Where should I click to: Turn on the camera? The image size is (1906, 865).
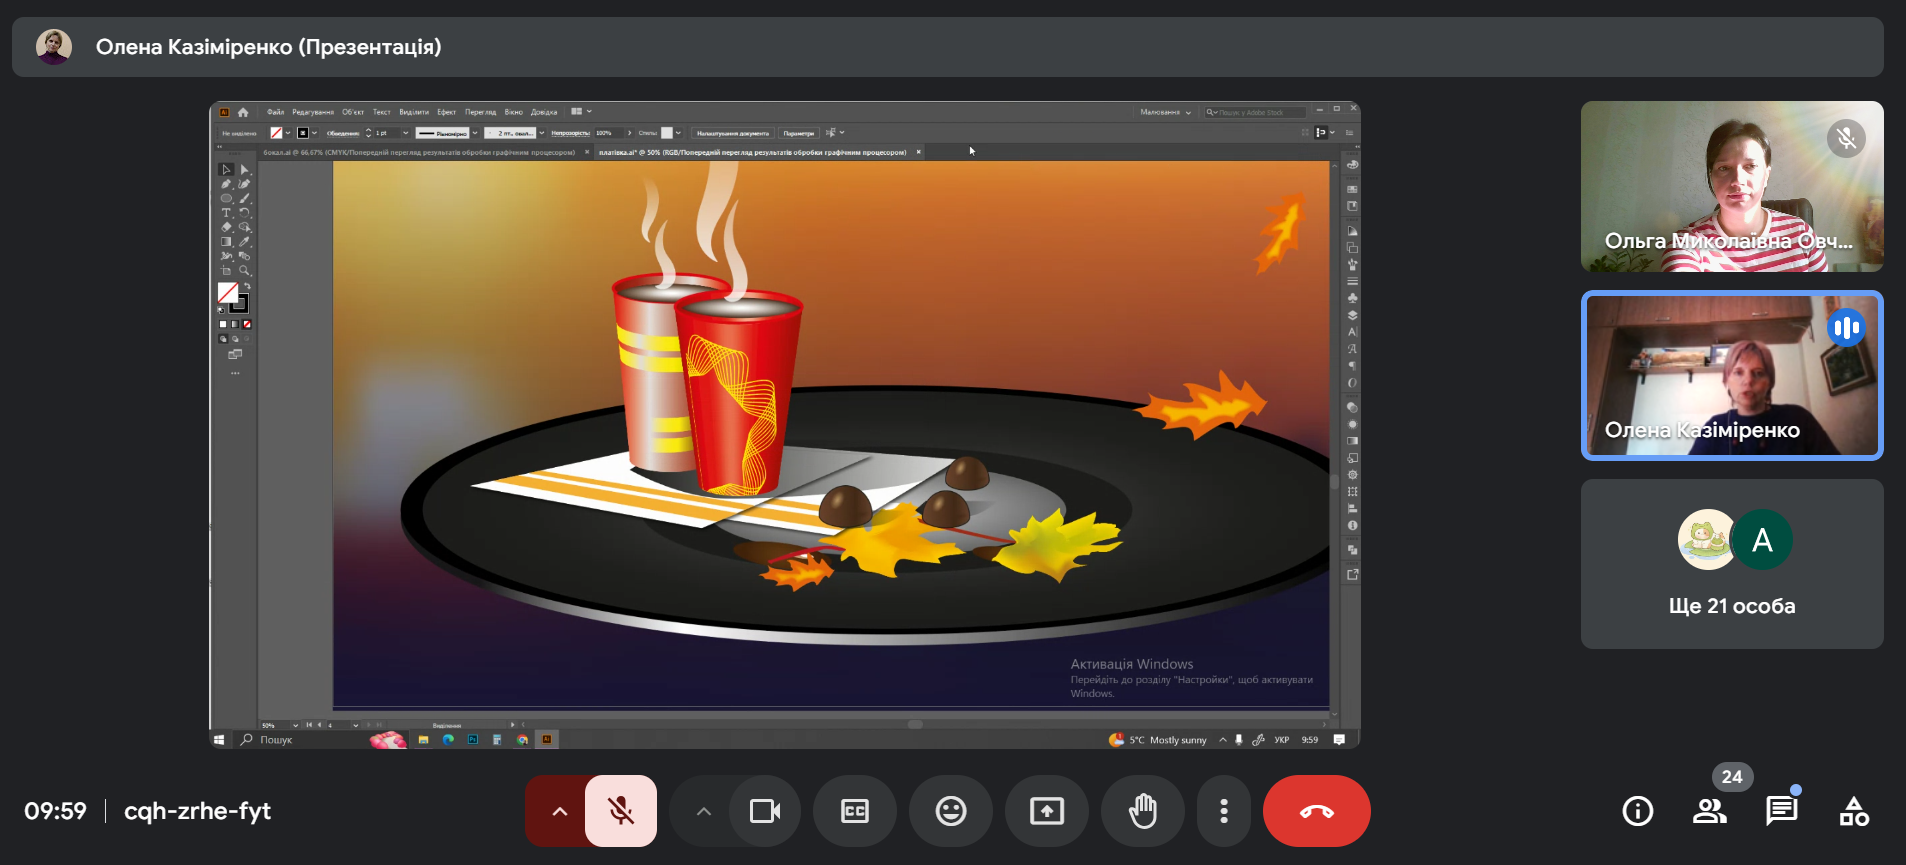[765, 811]
